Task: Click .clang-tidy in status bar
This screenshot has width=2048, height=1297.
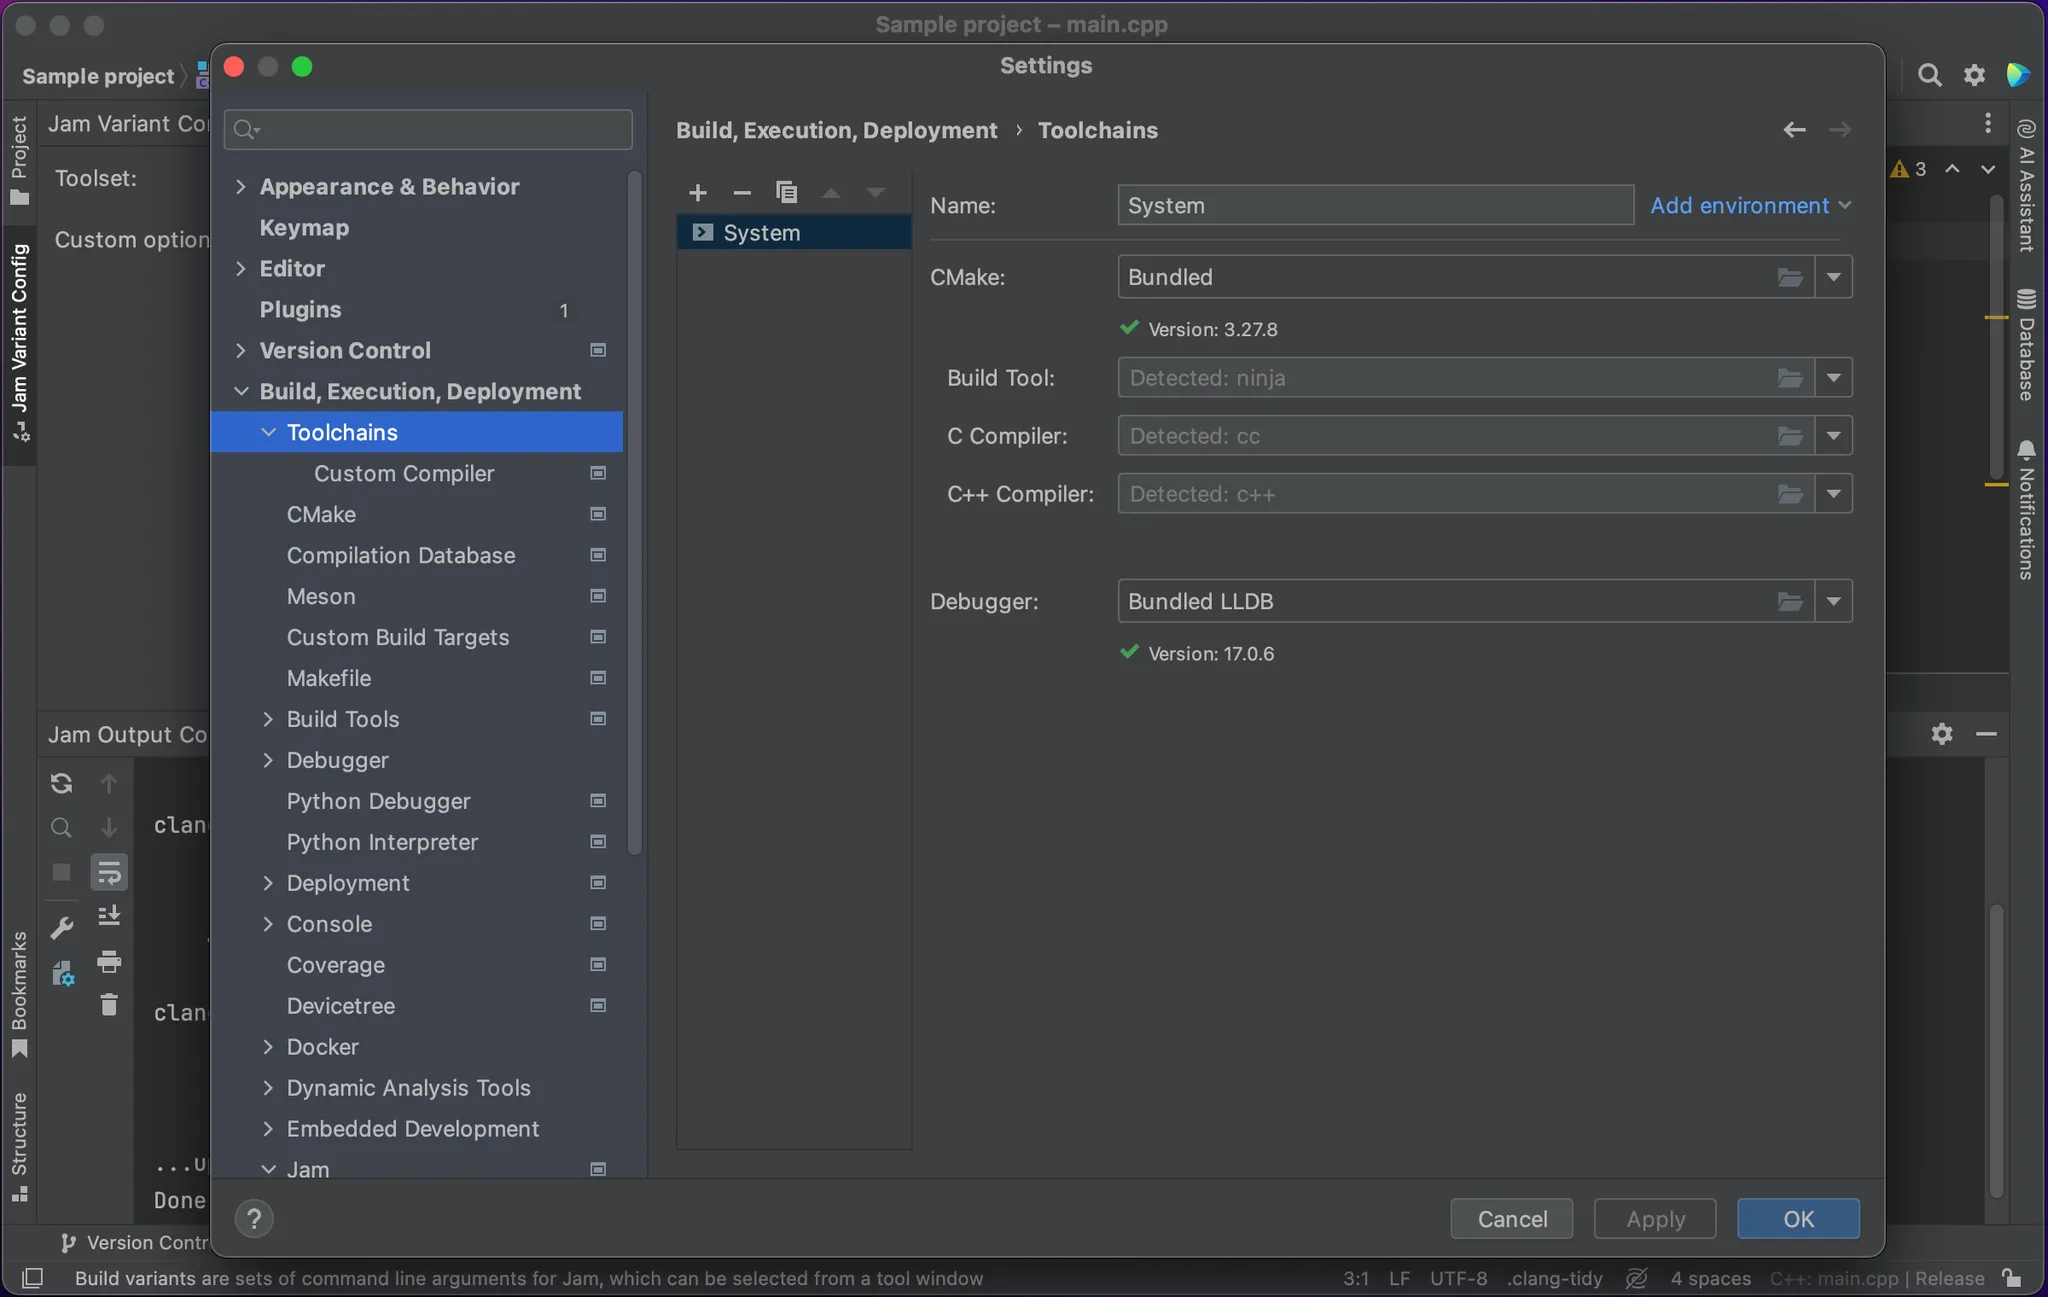Action: pos(1555,1278)
